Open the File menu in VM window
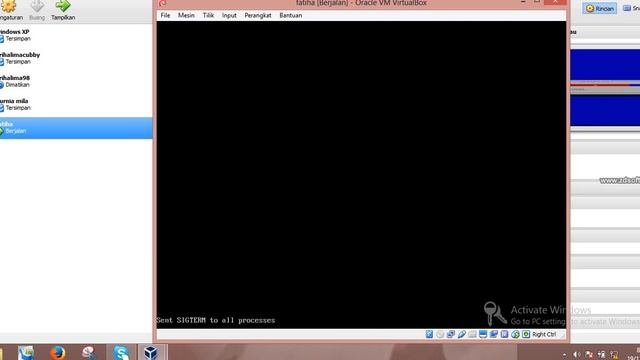 pyautogui.click(x=165, y=15)
